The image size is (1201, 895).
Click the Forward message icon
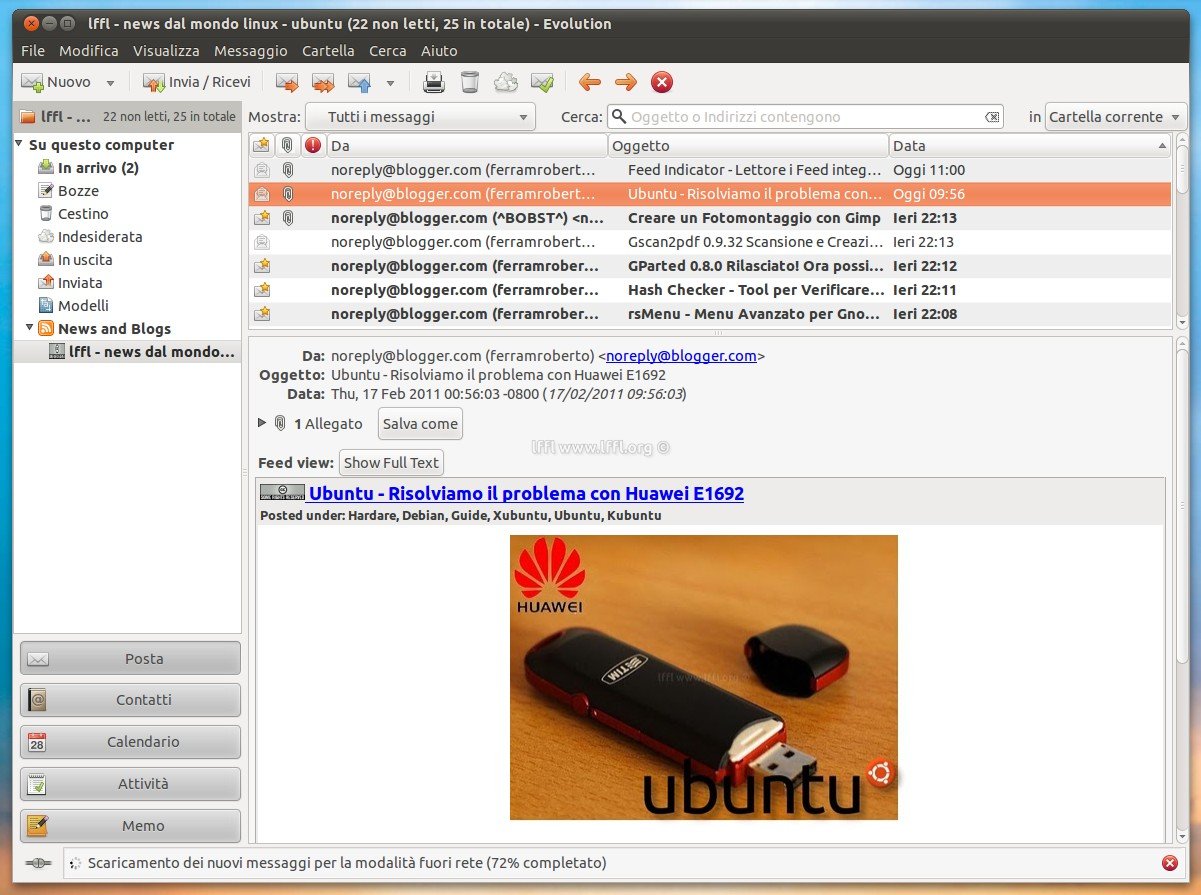(x=359, y=82)
